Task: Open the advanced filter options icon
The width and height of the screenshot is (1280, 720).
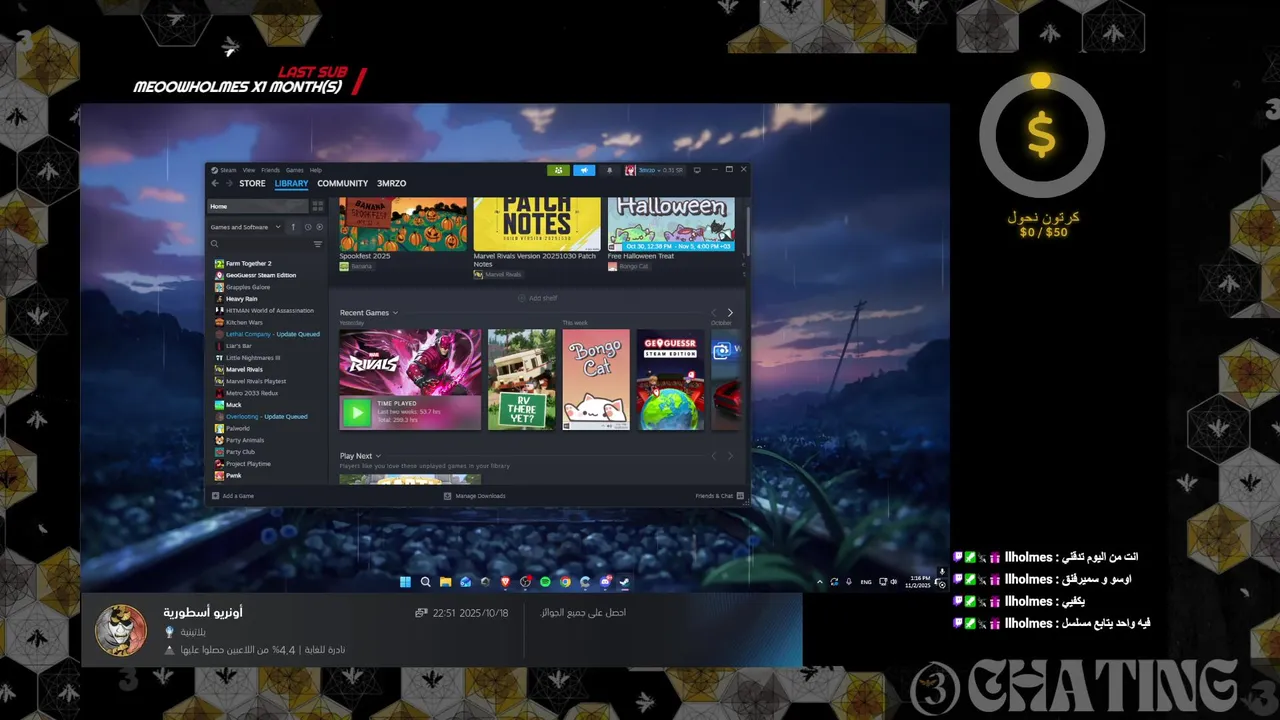Action: tap(318, 244)
